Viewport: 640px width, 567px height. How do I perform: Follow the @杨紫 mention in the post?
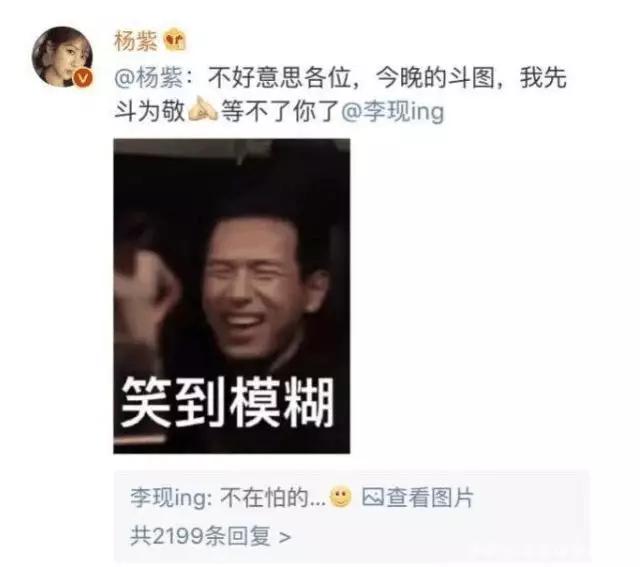pyautogui.click(x=149, y=78)
